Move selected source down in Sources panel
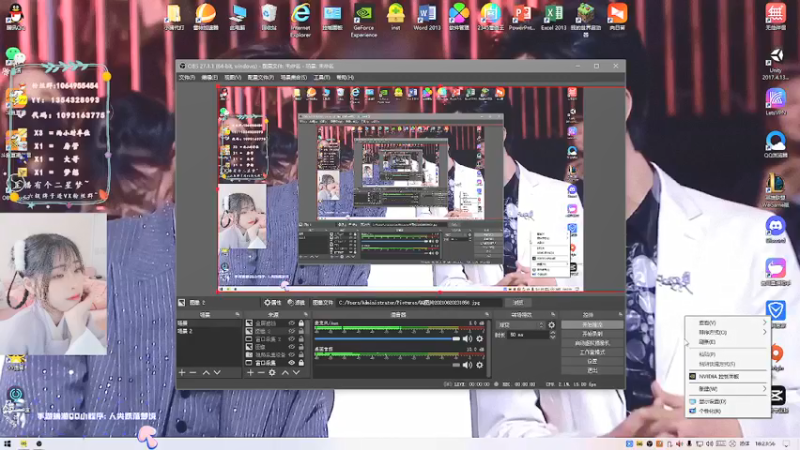 pyautogui.click(x=296, y=373)
